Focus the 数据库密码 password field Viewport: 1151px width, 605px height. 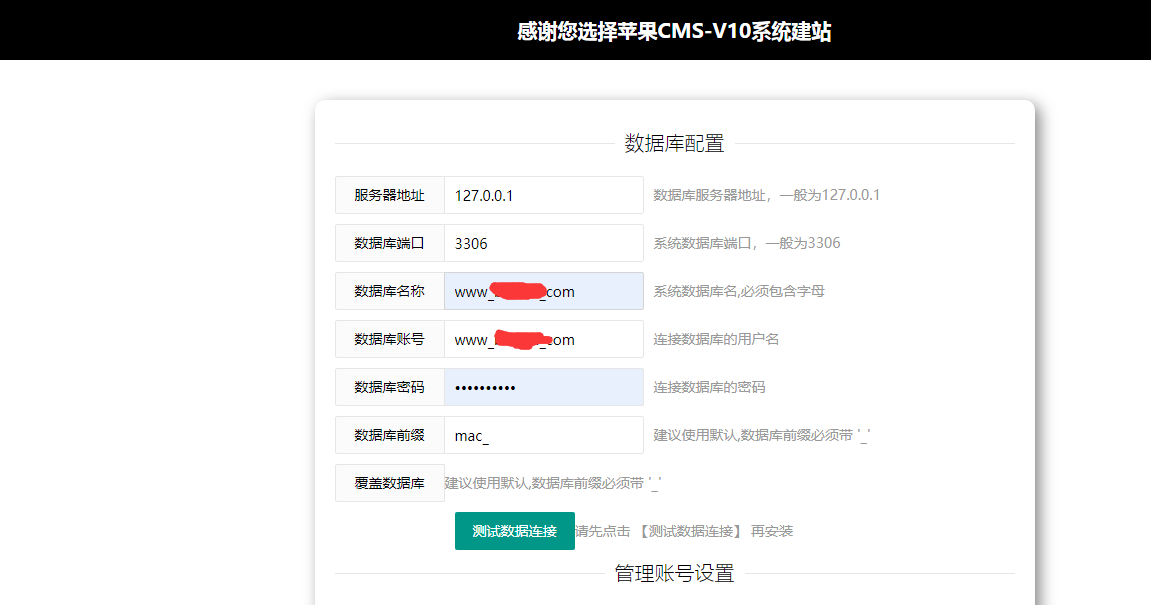tap(544, 387)
